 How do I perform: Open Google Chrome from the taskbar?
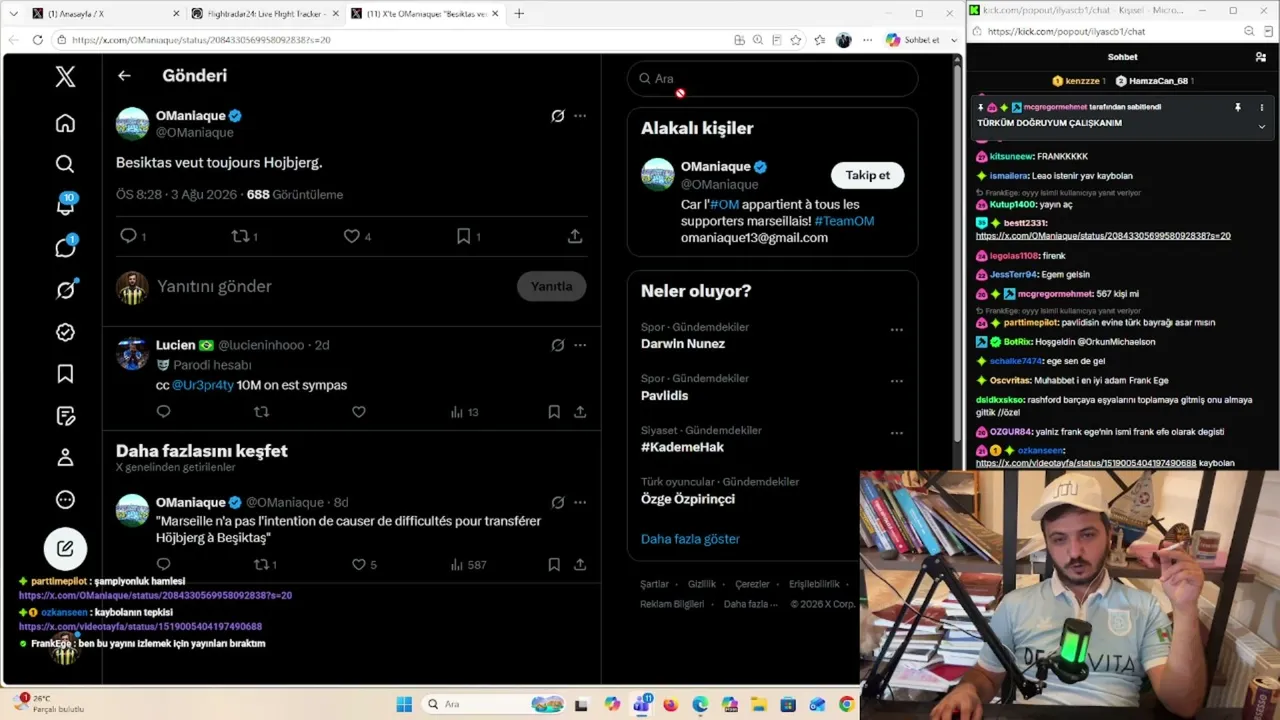click(847, 704)
